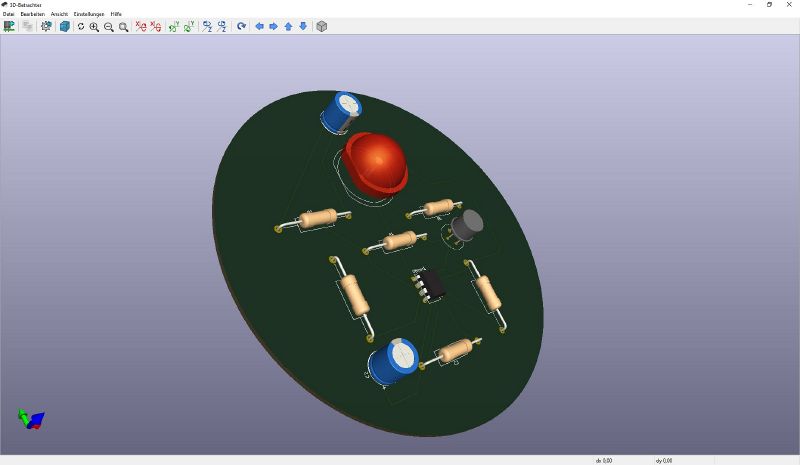Viewport: 800px width, 465px height.
Task: Copy the 3D image to clipboard
Action: [27, 26]
